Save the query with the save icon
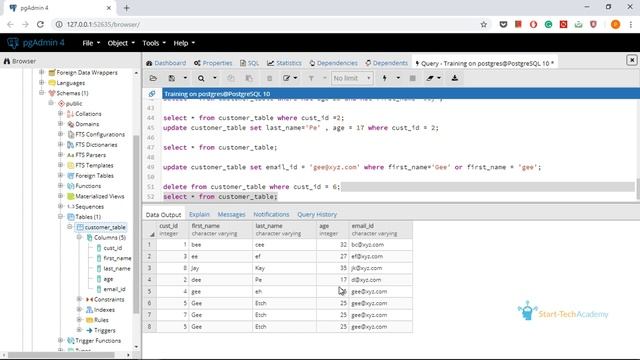Image resolution: width=640 pixels, height=360 pixels. [172, 78]
